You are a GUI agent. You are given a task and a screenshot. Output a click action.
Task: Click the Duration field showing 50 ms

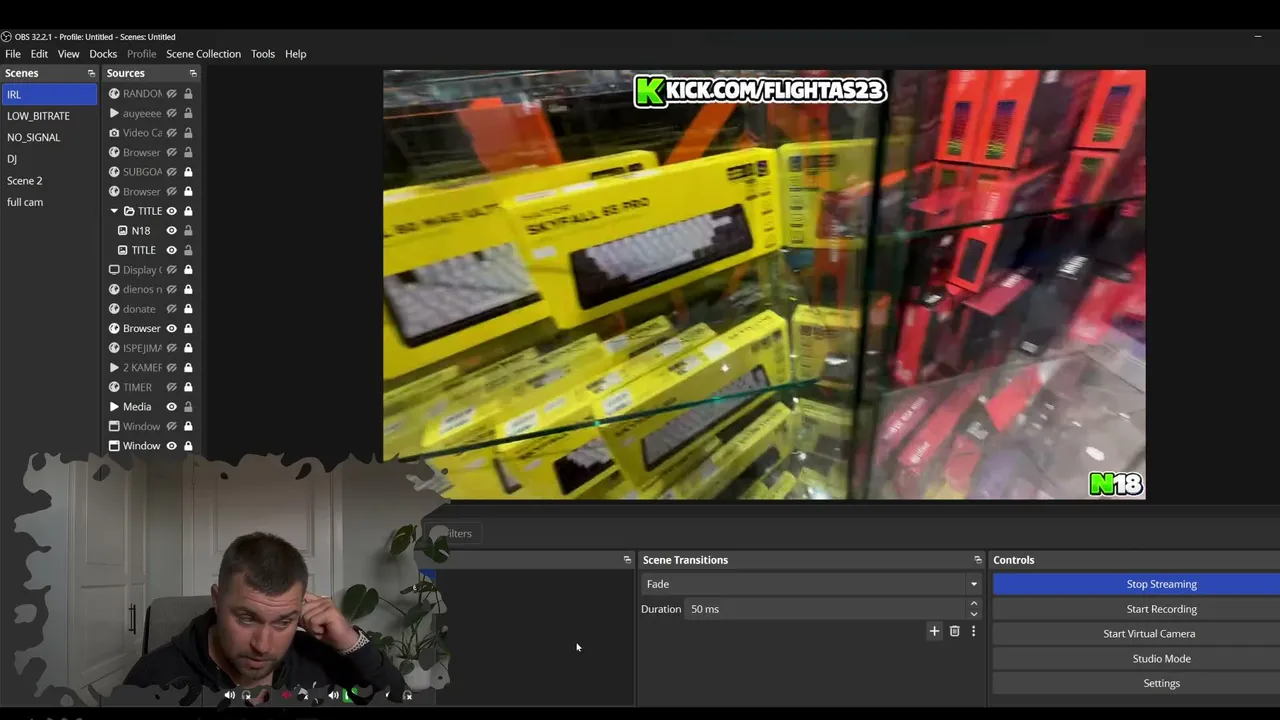[x=825, y=609]
